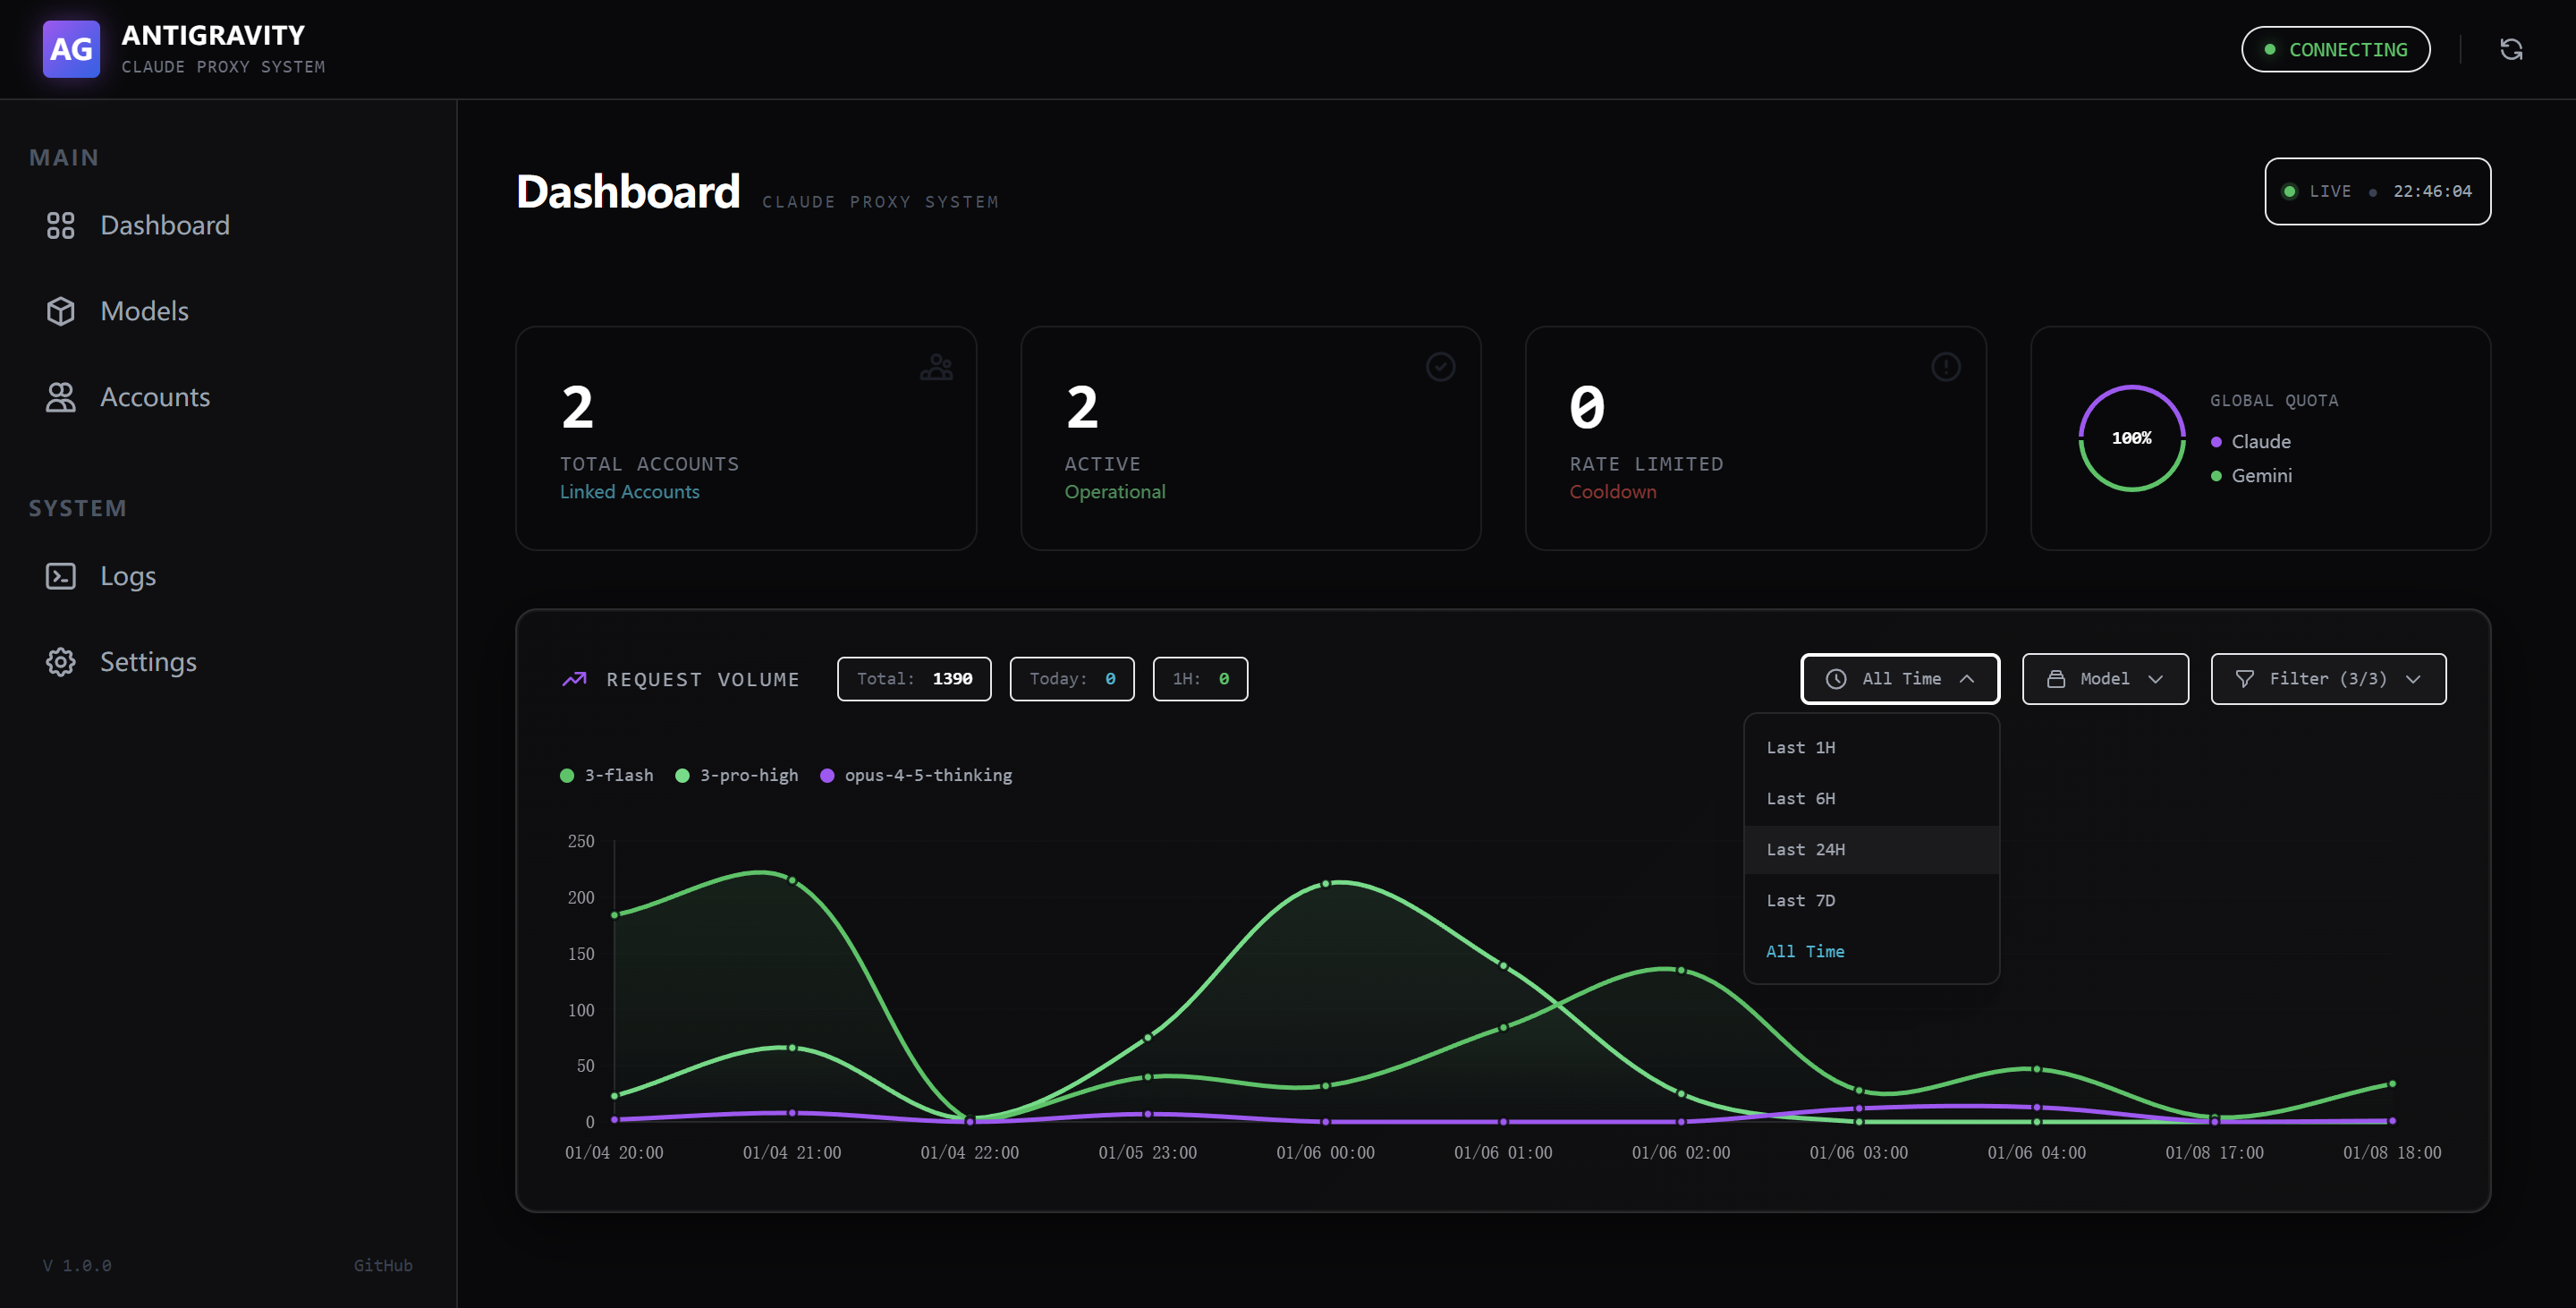This screenshot has height=1308, width=2576.
Task: Open Accounts via its people icon
Action: point(60,397)
